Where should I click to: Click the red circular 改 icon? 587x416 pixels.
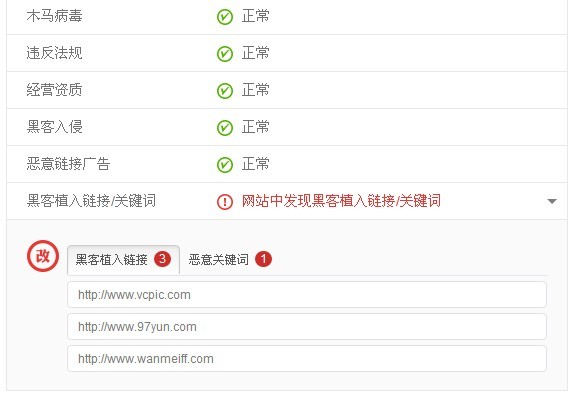pos(43,256)
